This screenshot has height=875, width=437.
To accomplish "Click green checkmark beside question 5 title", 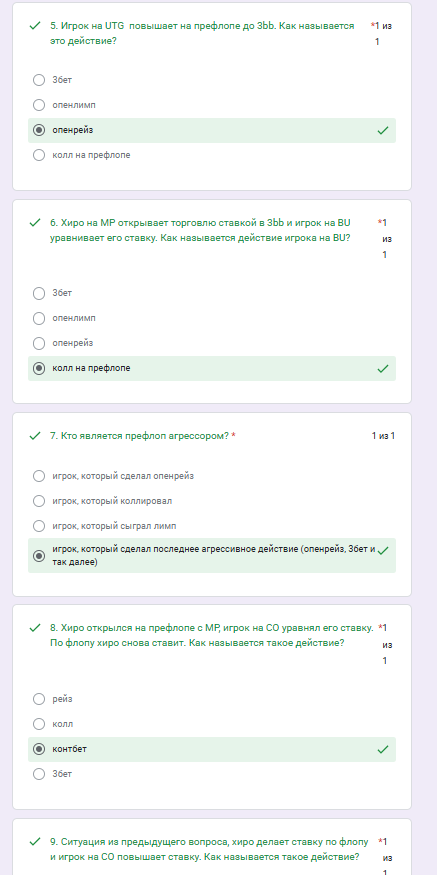I will [x=35, y=26].
